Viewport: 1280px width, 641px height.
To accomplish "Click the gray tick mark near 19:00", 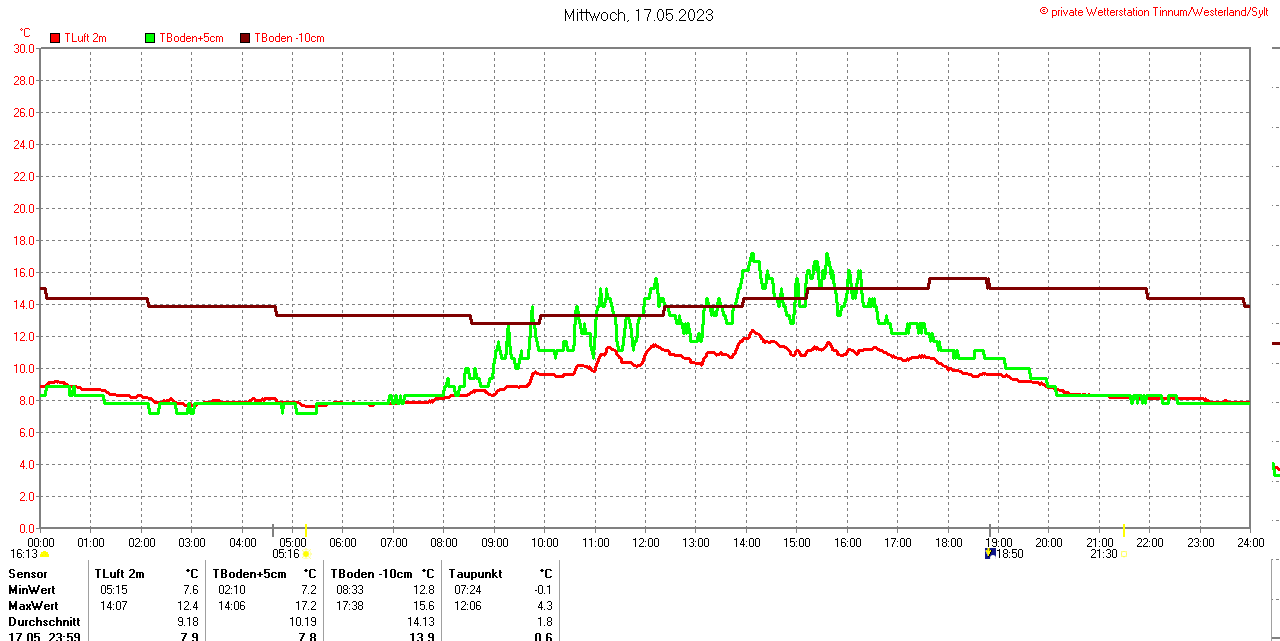I will tap(990, 531).
